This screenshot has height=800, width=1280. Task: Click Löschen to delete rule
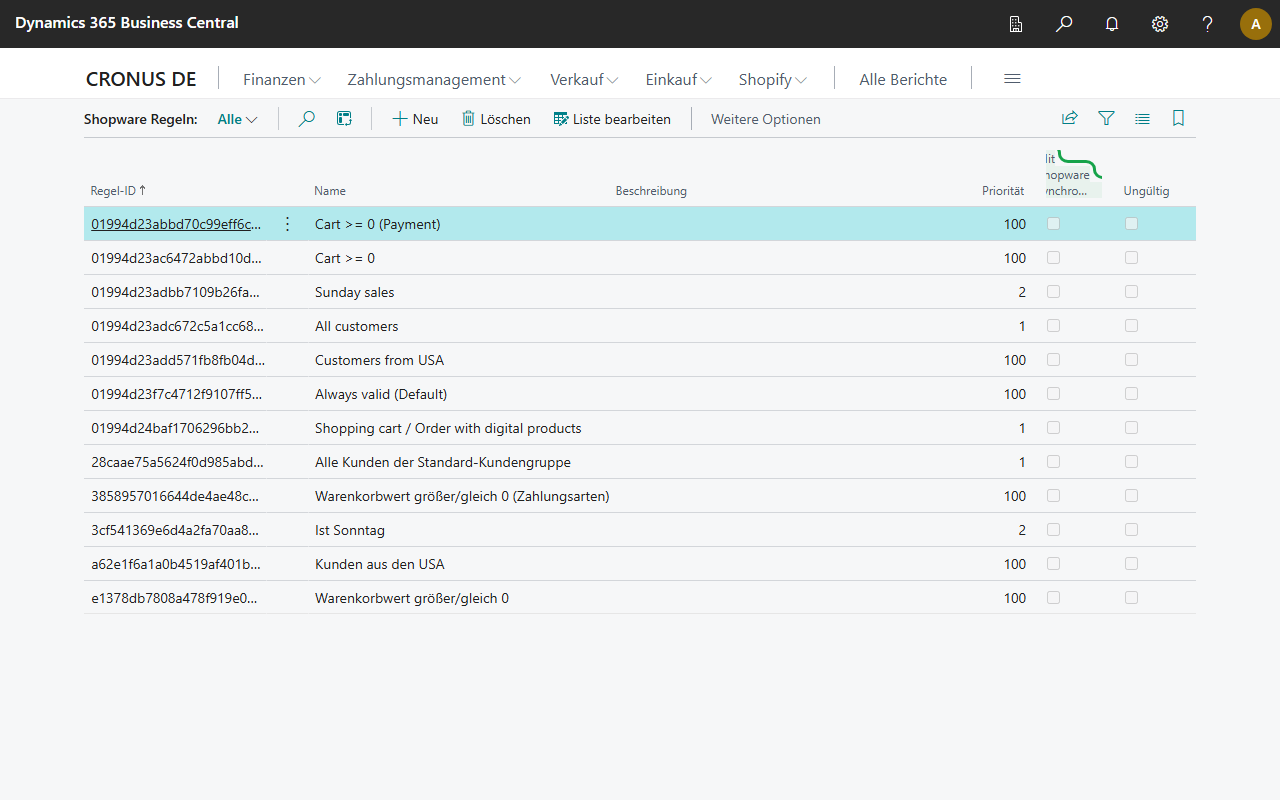click(x=496, y=119)
